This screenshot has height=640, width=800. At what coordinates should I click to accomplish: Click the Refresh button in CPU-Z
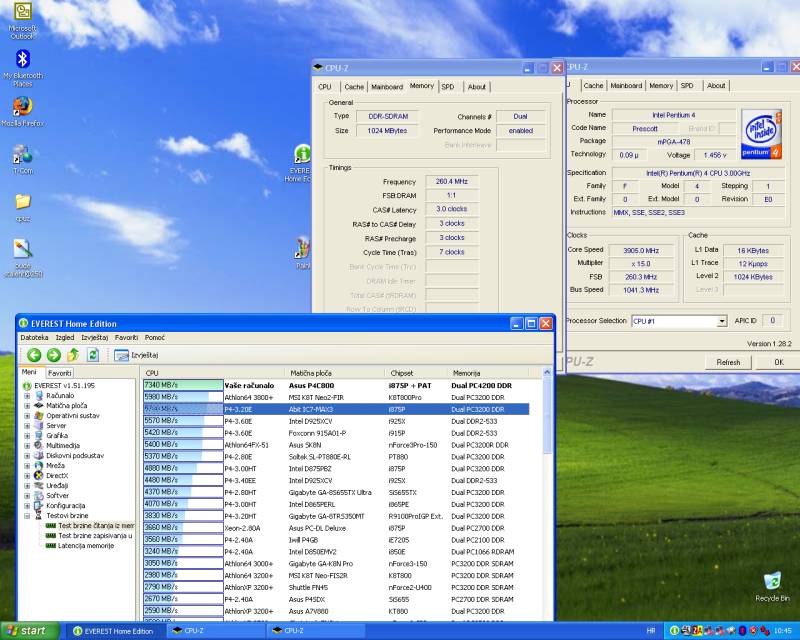coord(728,362)
